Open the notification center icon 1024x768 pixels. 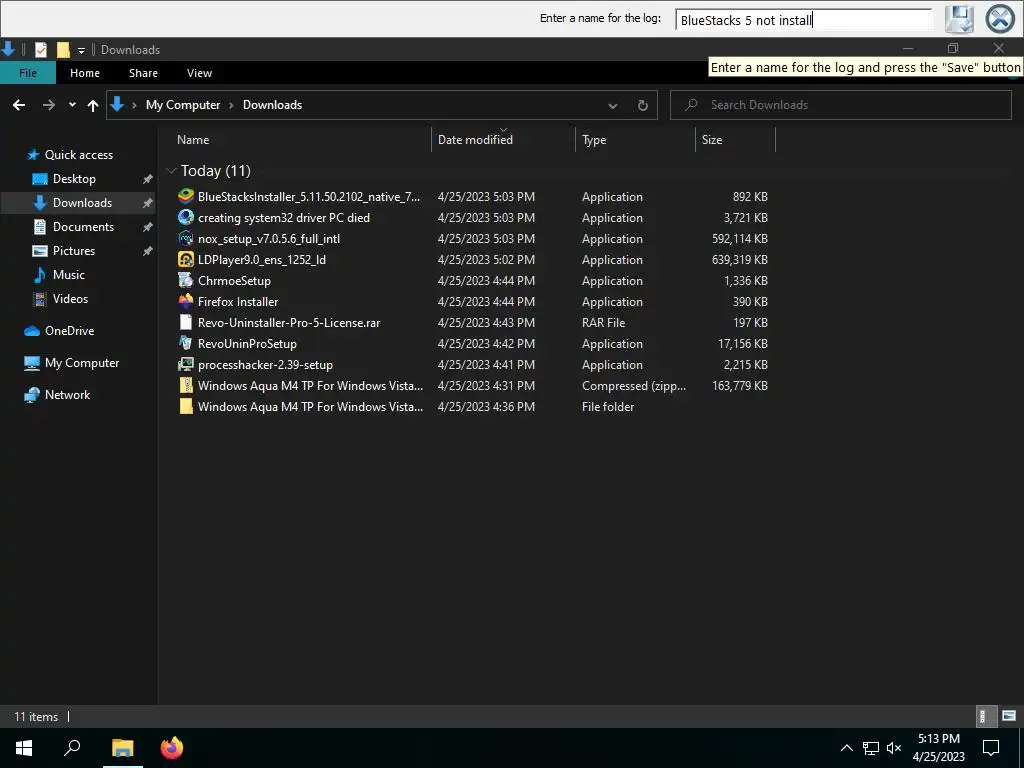point(991,748)
